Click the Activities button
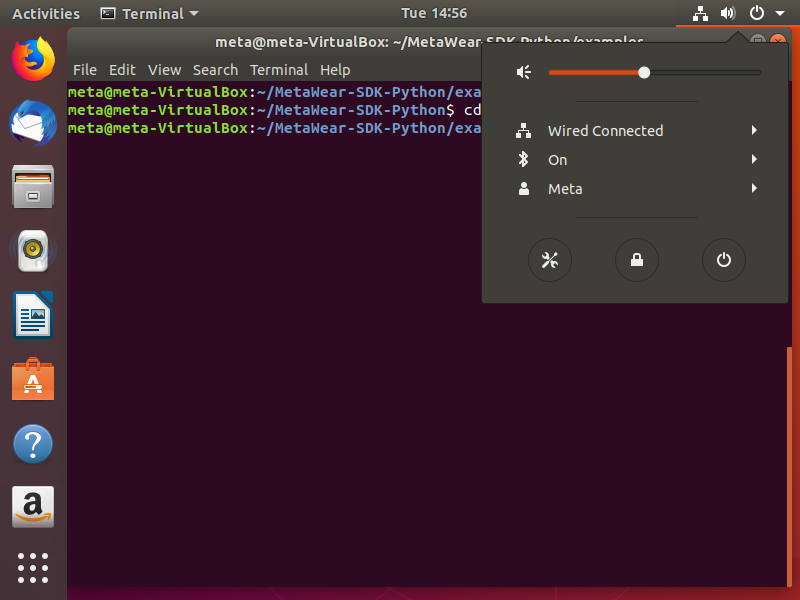Viewport: 800px width, 600px height. (x=46, y=14)
